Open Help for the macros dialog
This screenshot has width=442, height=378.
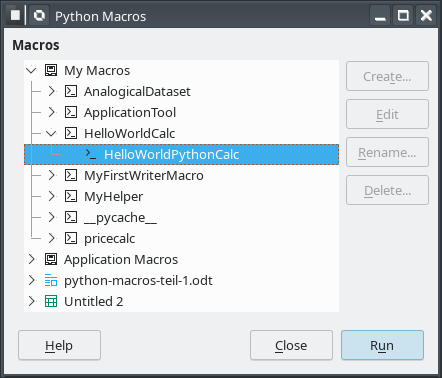59,345
